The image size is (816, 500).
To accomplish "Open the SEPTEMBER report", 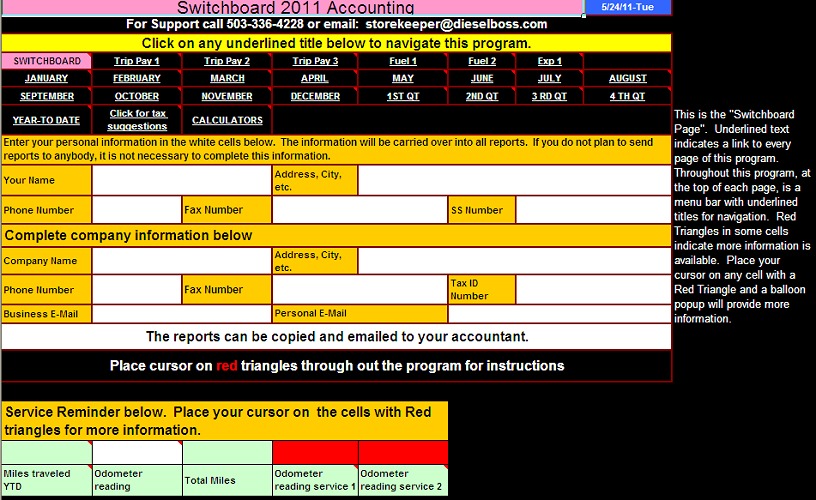I will click(47, 96).
